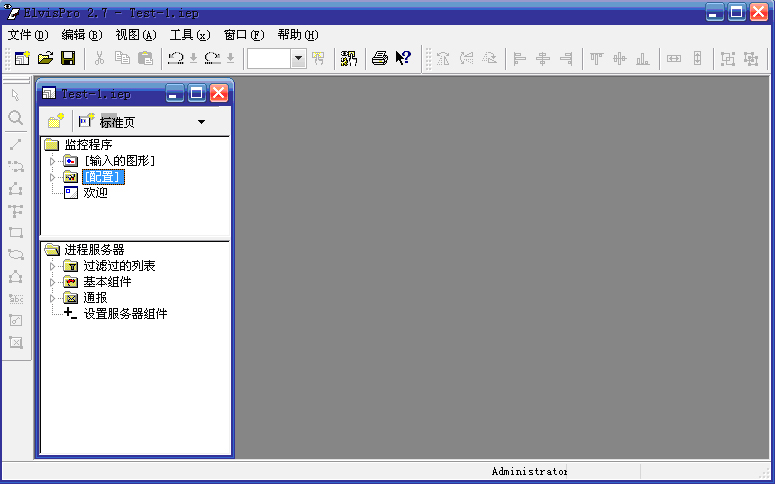Open the toolbar zoom combo box dropdown

point(299,59)
